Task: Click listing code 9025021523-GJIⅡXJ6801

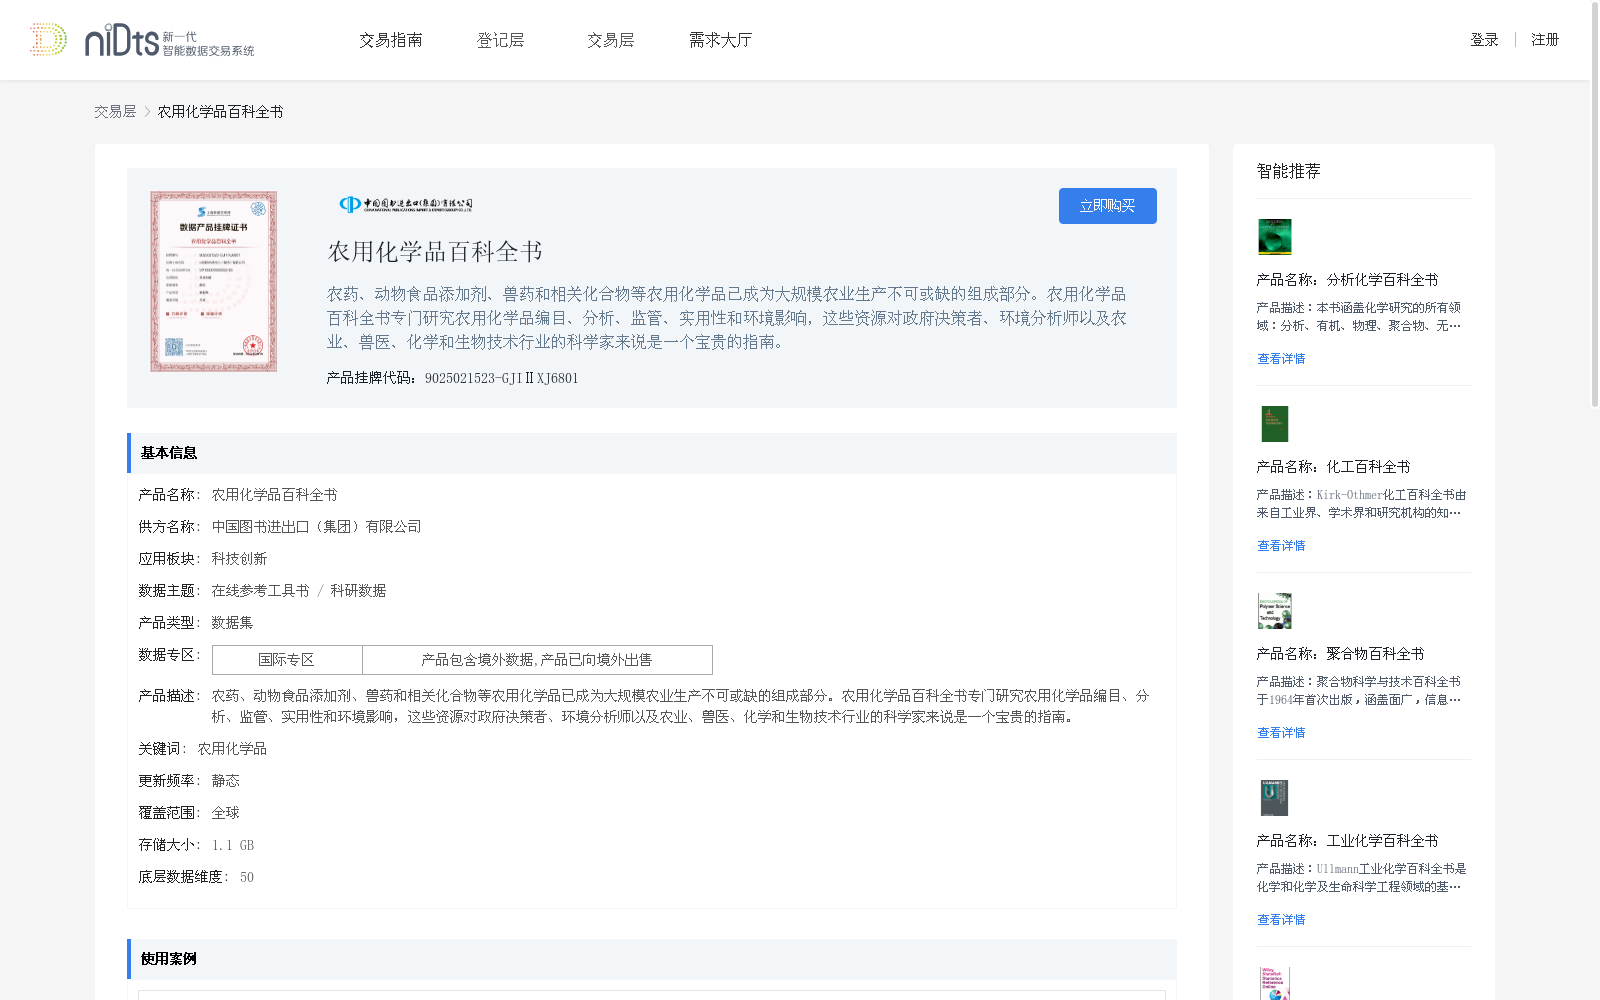Action: pos(501,378)
